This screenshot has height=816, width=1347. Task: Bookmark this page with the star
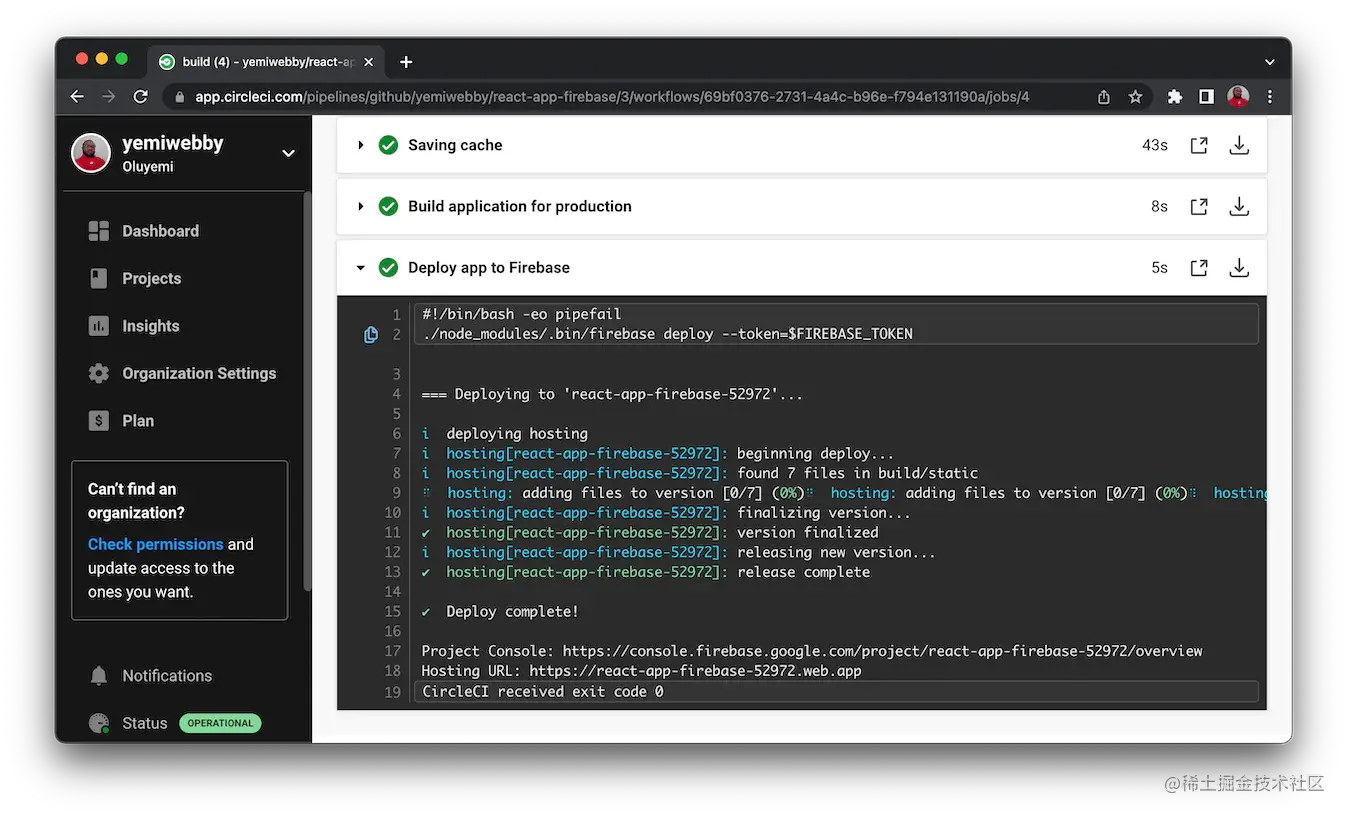pyautogui.click(x=1135, y=97)
